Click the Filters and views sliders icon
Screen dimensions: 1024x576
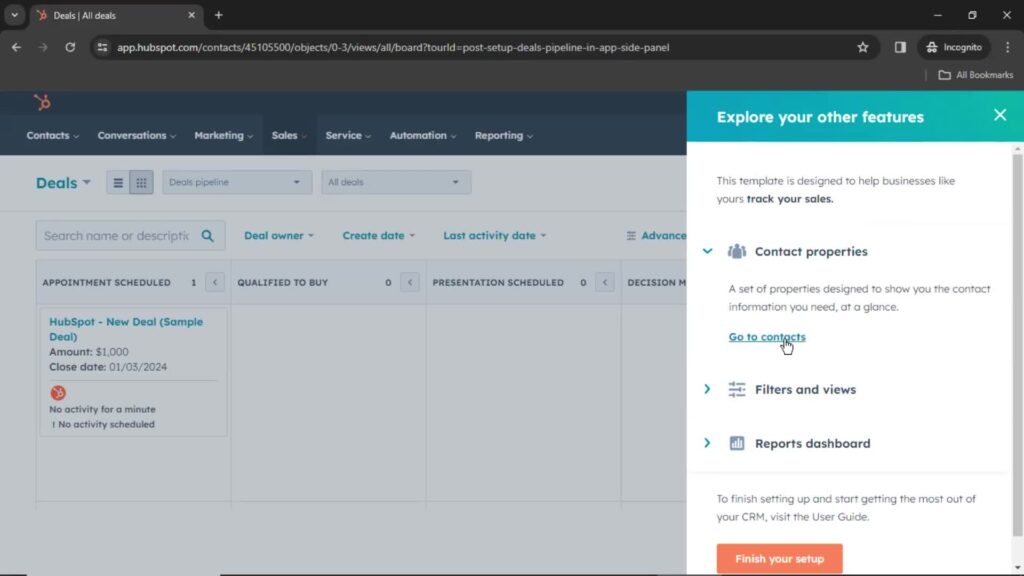[737, 389]
